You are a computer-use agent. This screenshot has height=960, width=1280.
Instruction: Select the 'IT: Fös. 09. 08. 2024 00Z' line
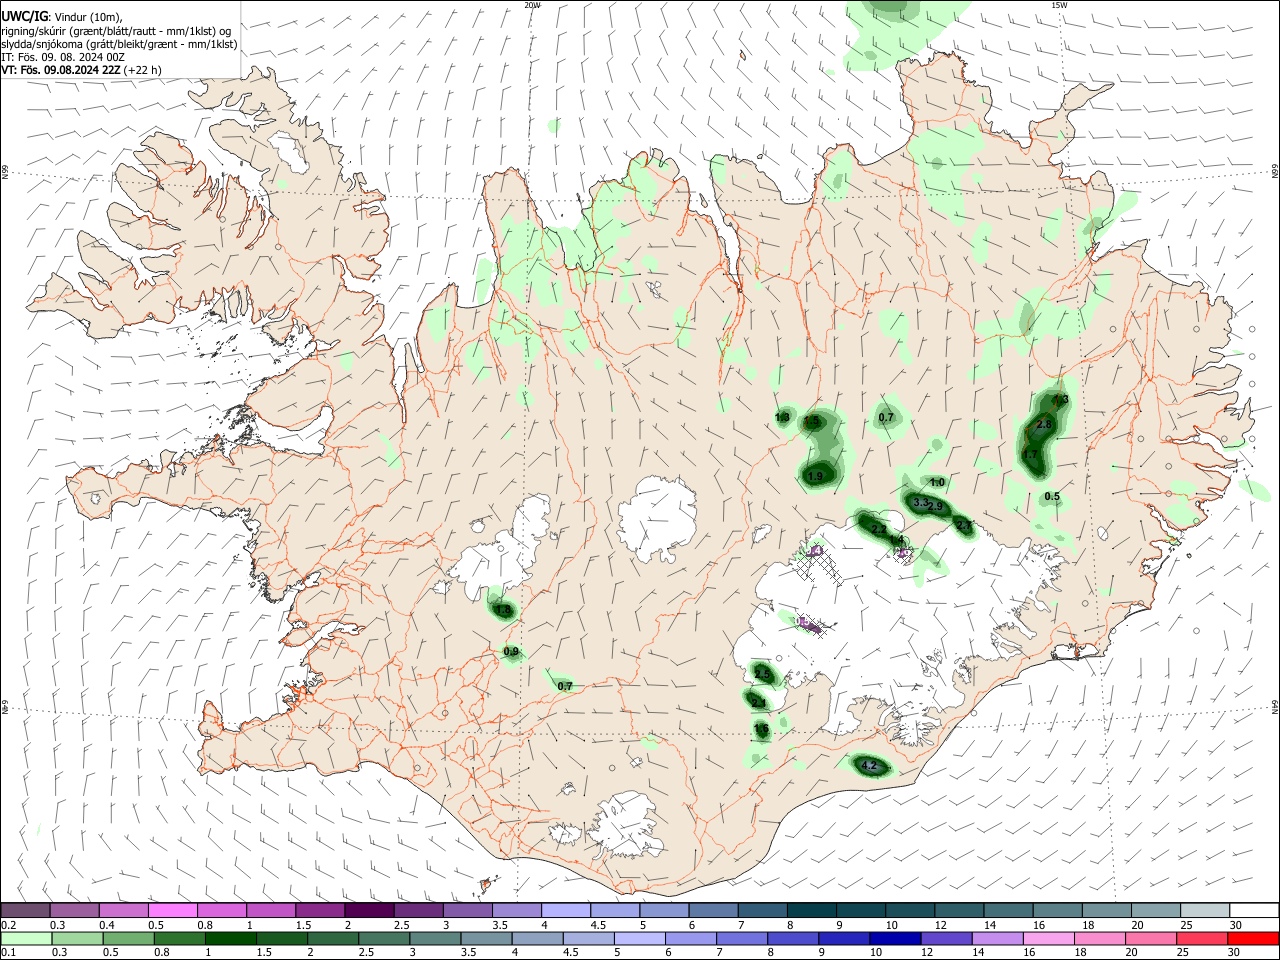pos(63,57)
